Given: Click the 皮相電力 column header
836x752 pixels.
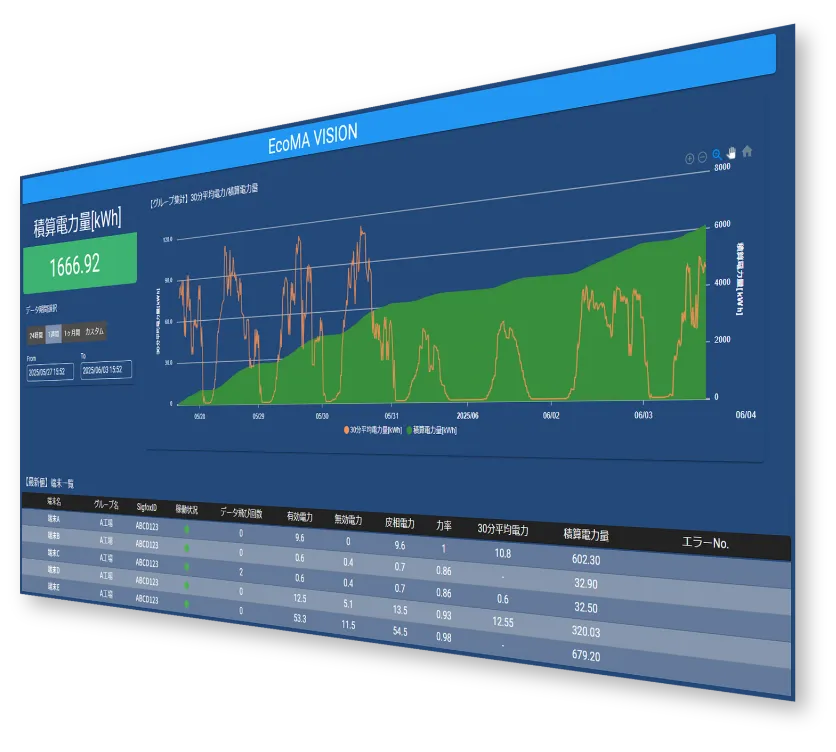Looking at the screenshot, I should pos(400,523).
